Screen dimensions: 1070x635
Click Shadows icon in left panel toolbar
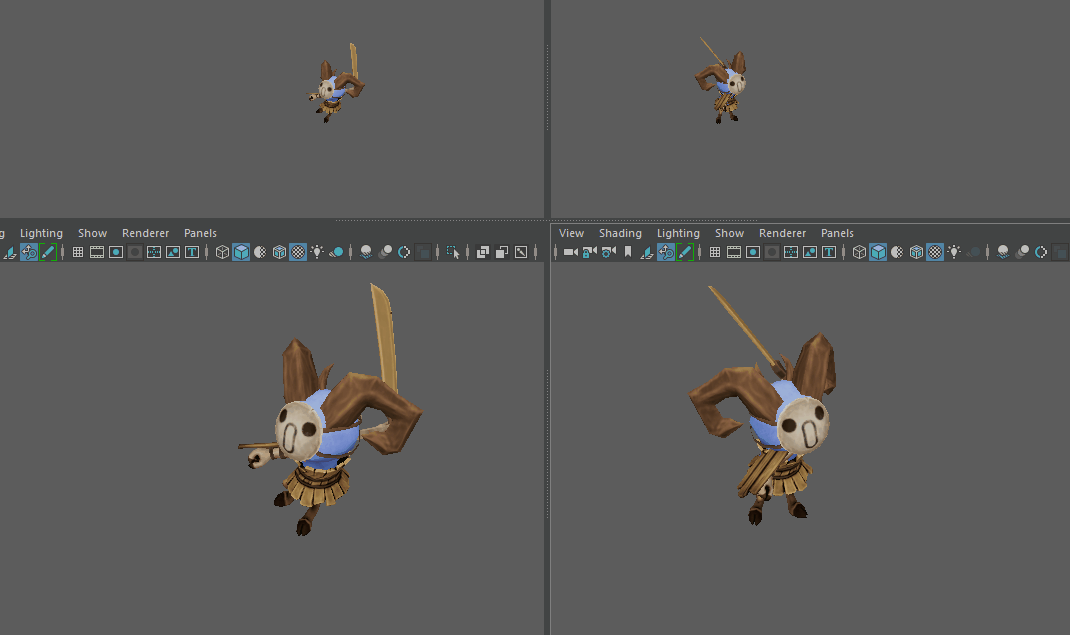pyautogui.click(x=336, y=252)
